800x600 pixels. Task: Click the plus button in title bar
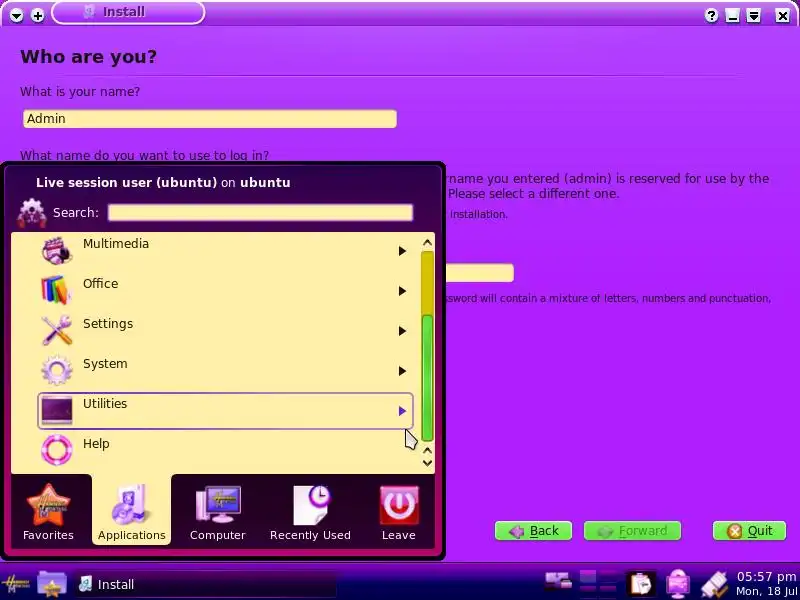tap(37, 16)
